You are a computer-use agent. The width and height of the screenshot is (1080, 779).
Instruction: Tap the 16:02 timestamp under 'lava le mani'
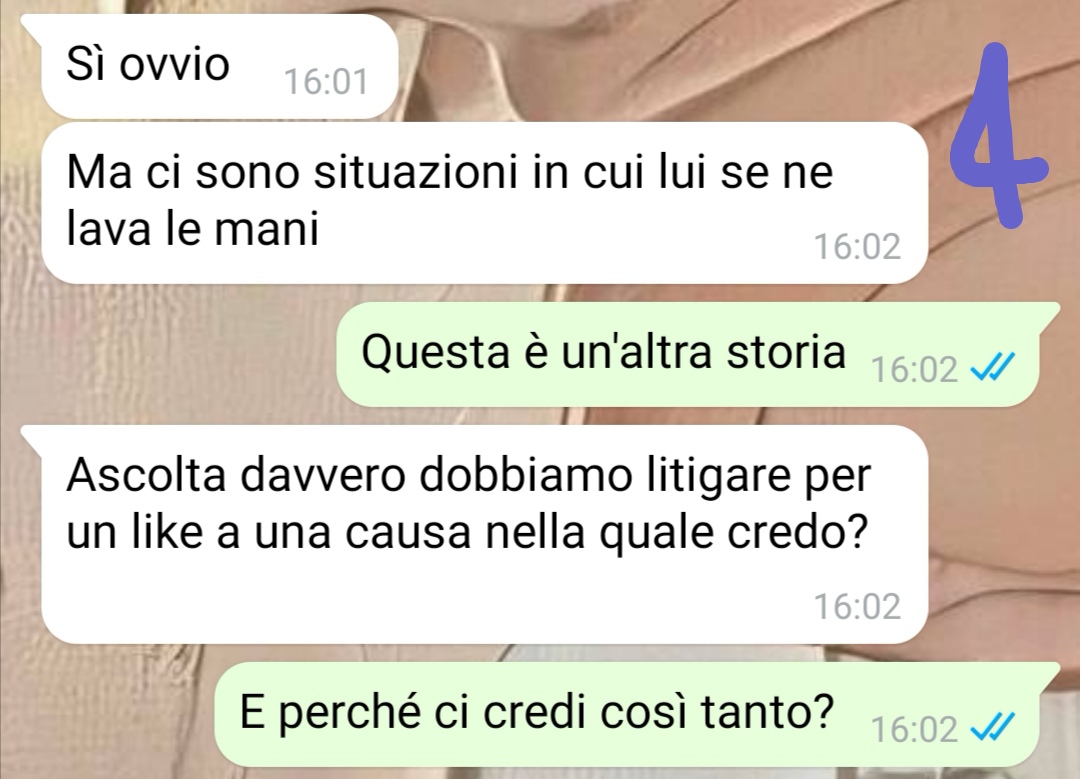[858, 247]
